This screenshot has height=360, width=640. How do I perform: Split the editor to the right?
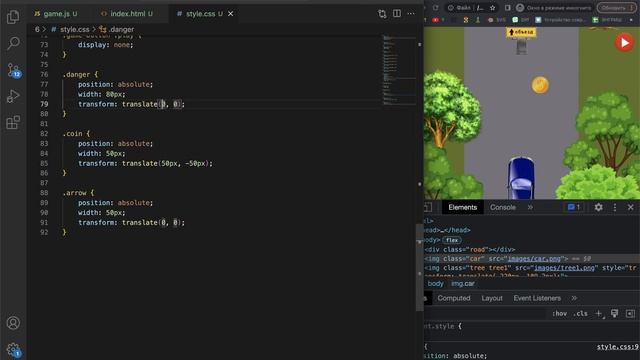pos(397,13)
